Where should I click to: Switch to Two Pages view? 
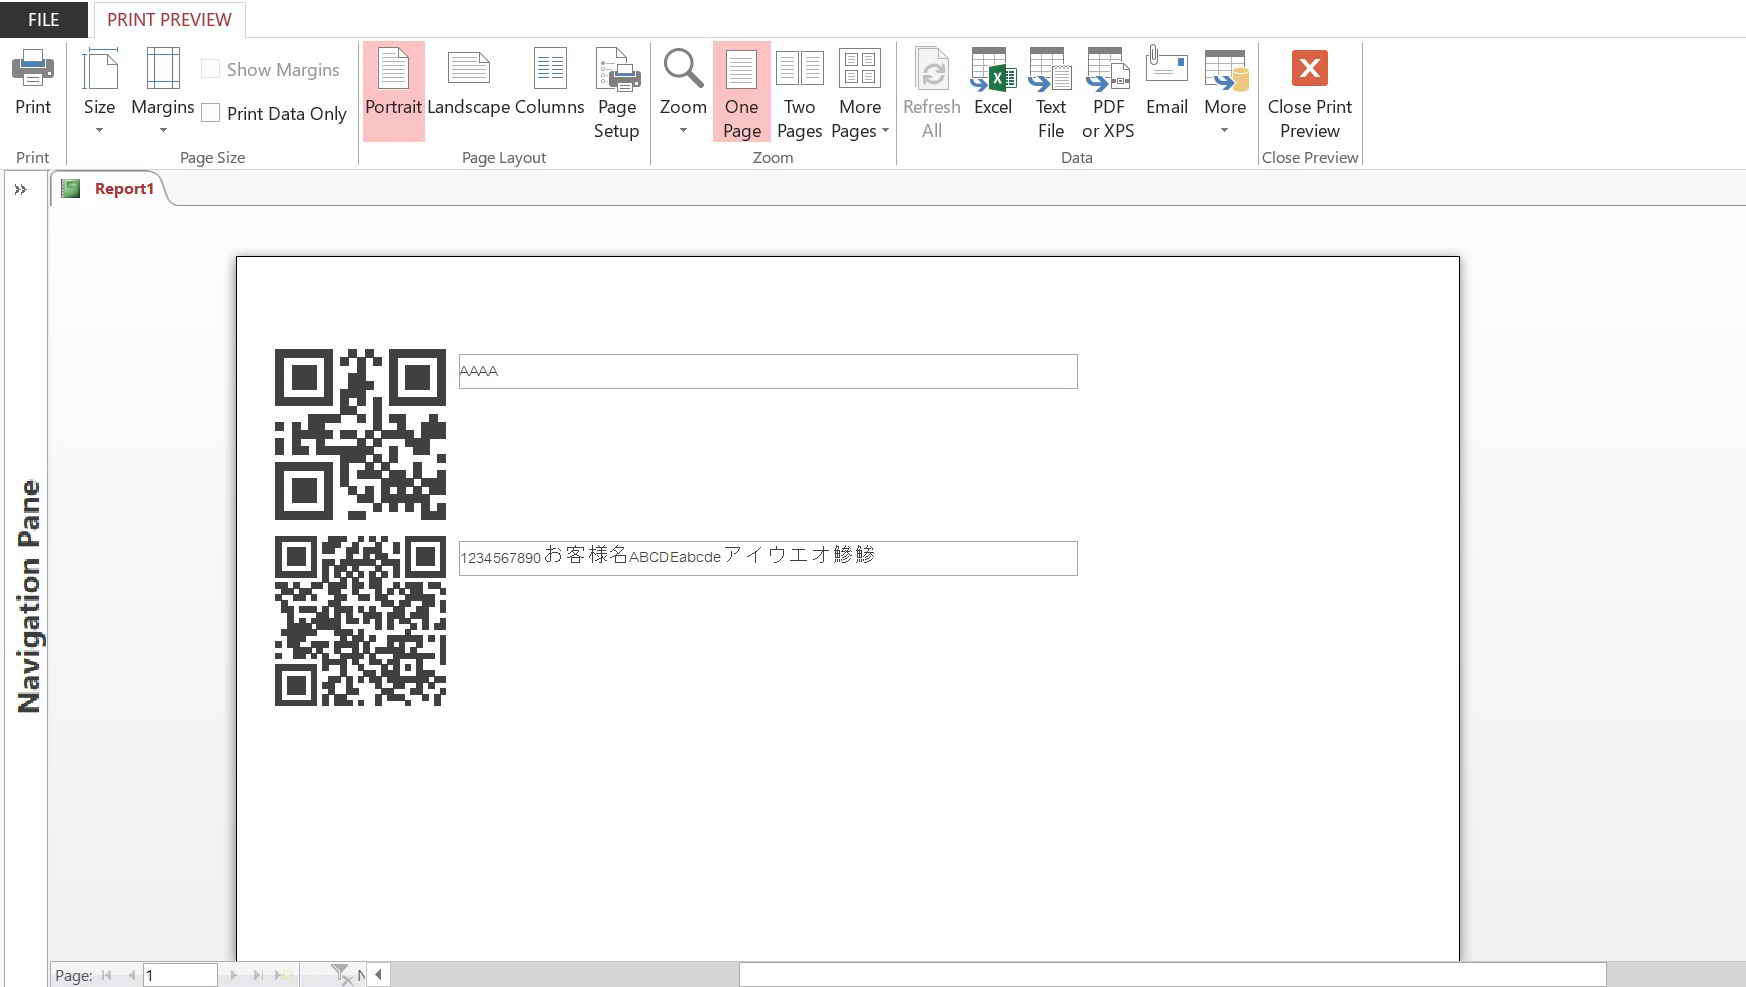[800, 92]
